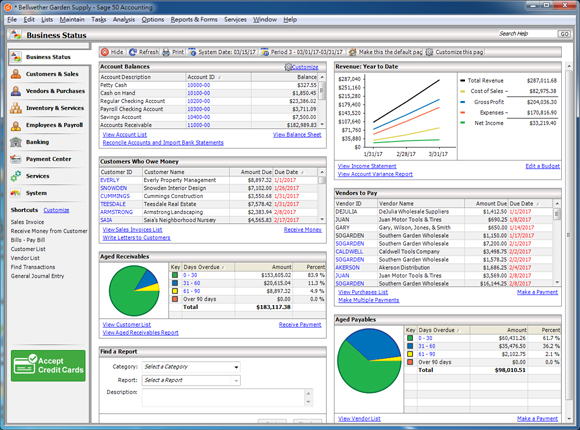Screen dimensions: 580x430
Task: Click the System Date calendar icon
Action: coord(192,52)
